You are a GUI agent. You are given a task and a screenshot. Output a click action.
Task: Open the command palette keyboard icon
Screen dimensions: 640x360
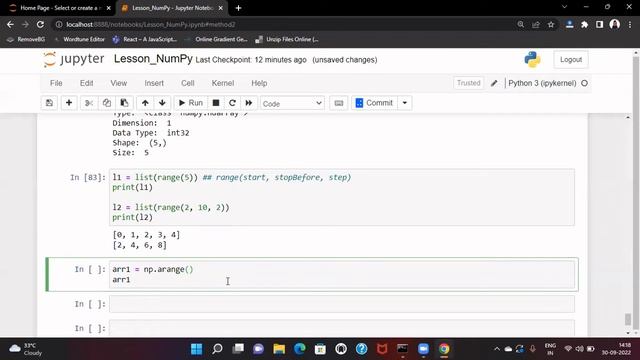click(x=339, y=103)
